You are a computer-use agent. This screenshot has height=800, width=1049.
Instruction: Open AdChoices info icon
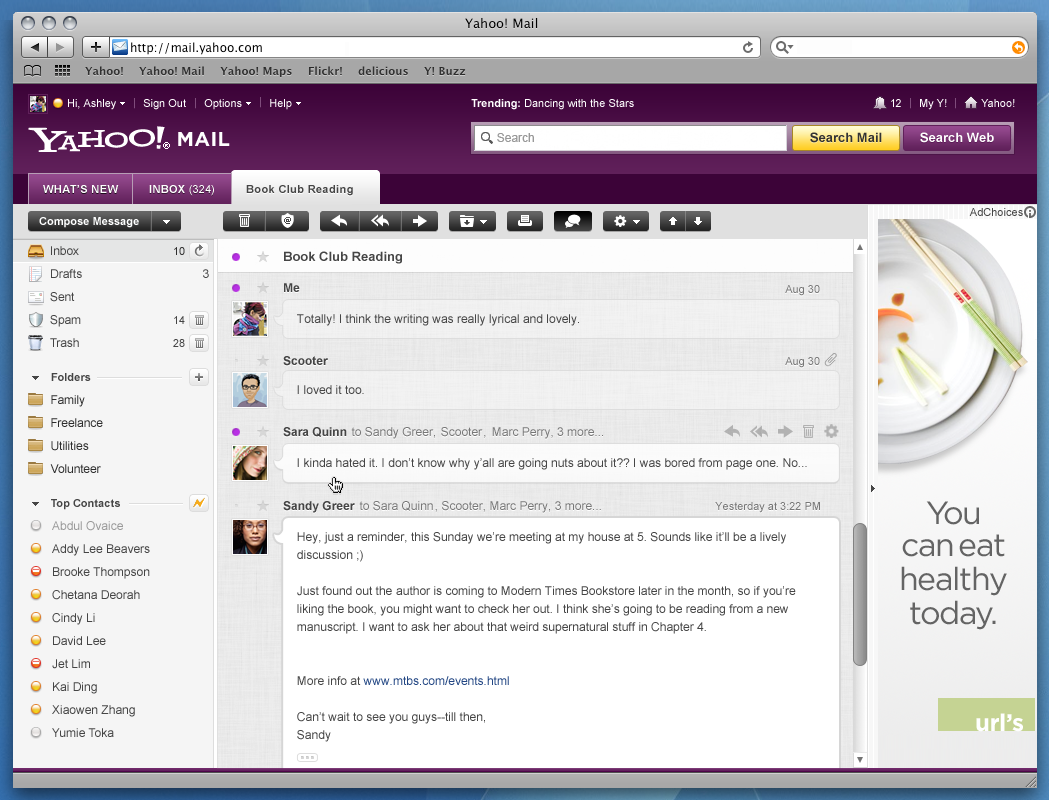tap(1030, 212)
